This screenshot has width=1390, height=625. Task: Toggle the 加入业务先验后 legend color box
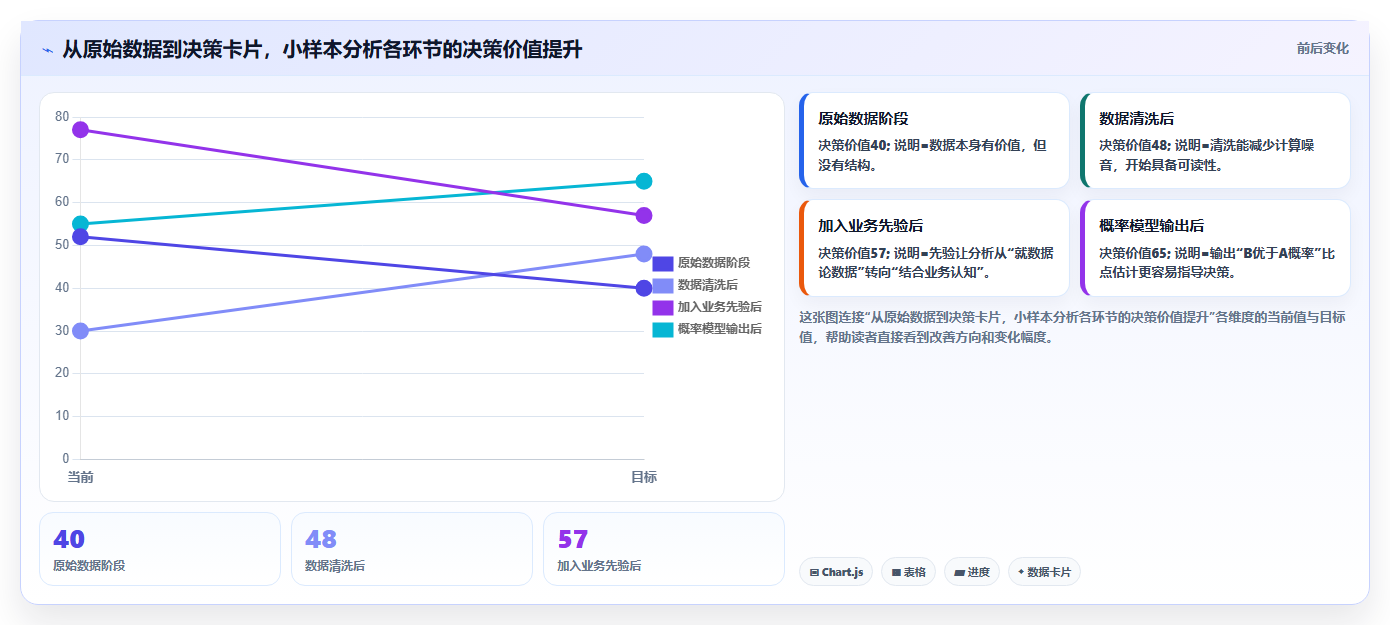point(662,307)
